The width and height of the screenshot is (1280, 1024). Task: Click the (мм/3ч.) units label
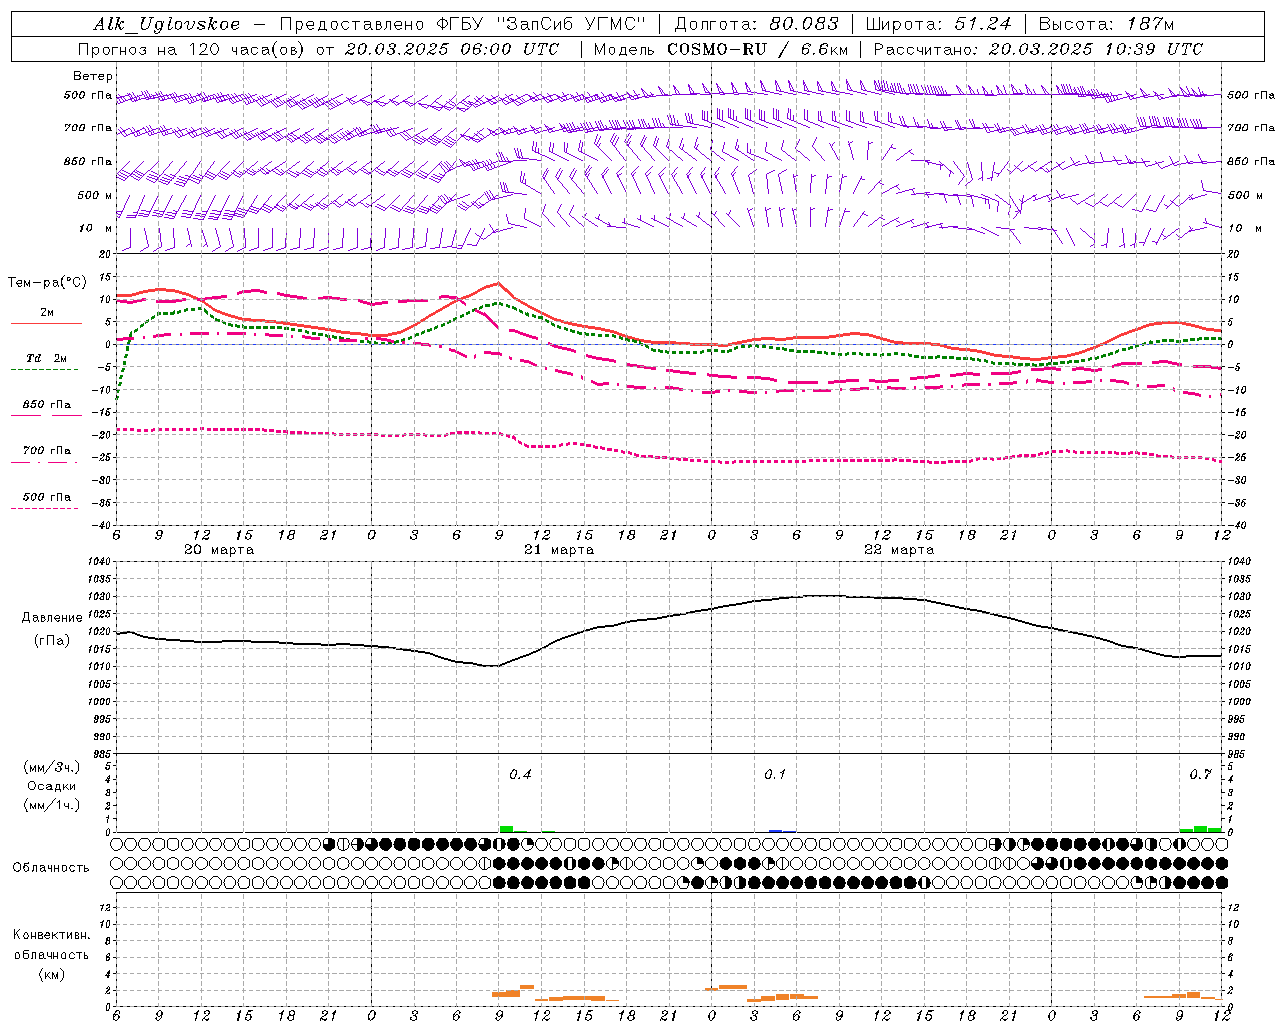pos(52,768)
